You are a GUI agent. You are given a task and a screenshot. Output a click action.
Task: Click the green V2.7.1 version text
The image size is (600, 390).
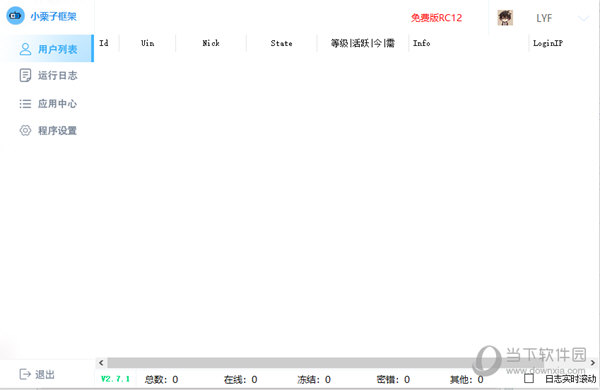[x=115, y=379]
